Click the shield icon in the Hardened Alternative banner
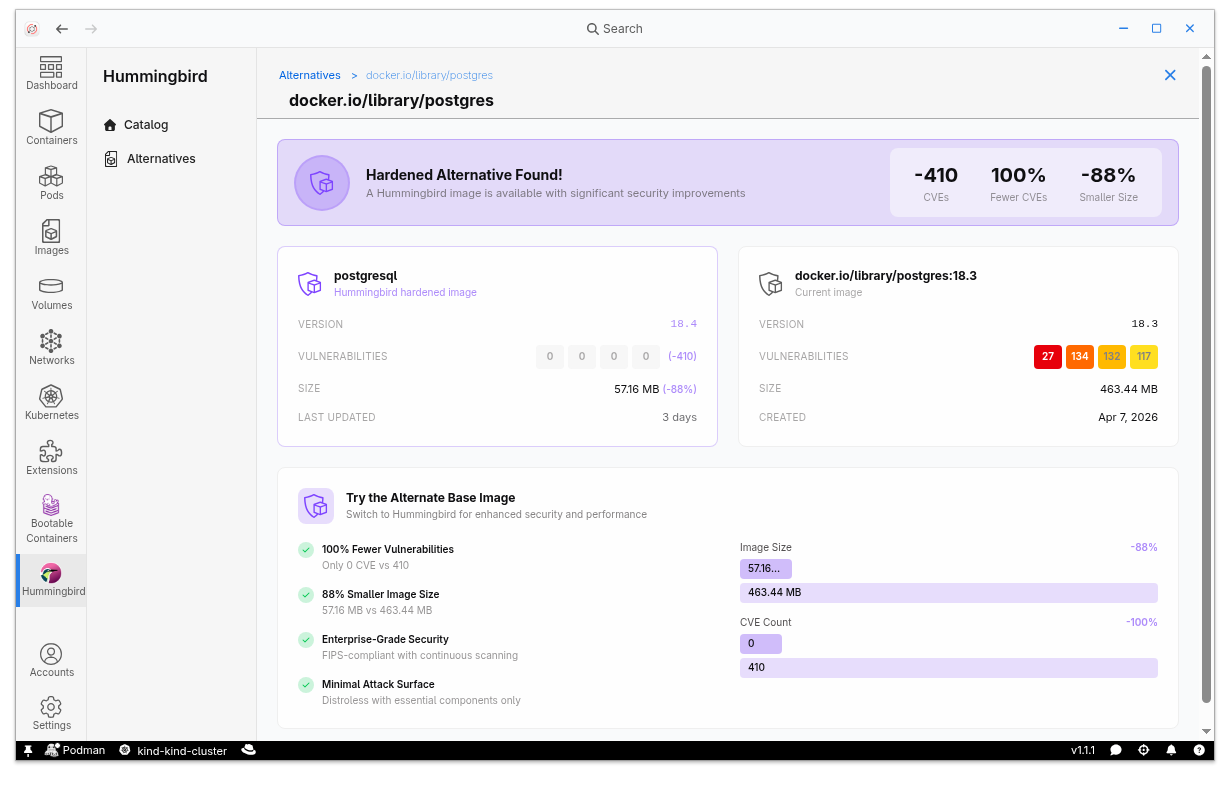Screen dimensions: 1230x793 (x=321, y=183)
